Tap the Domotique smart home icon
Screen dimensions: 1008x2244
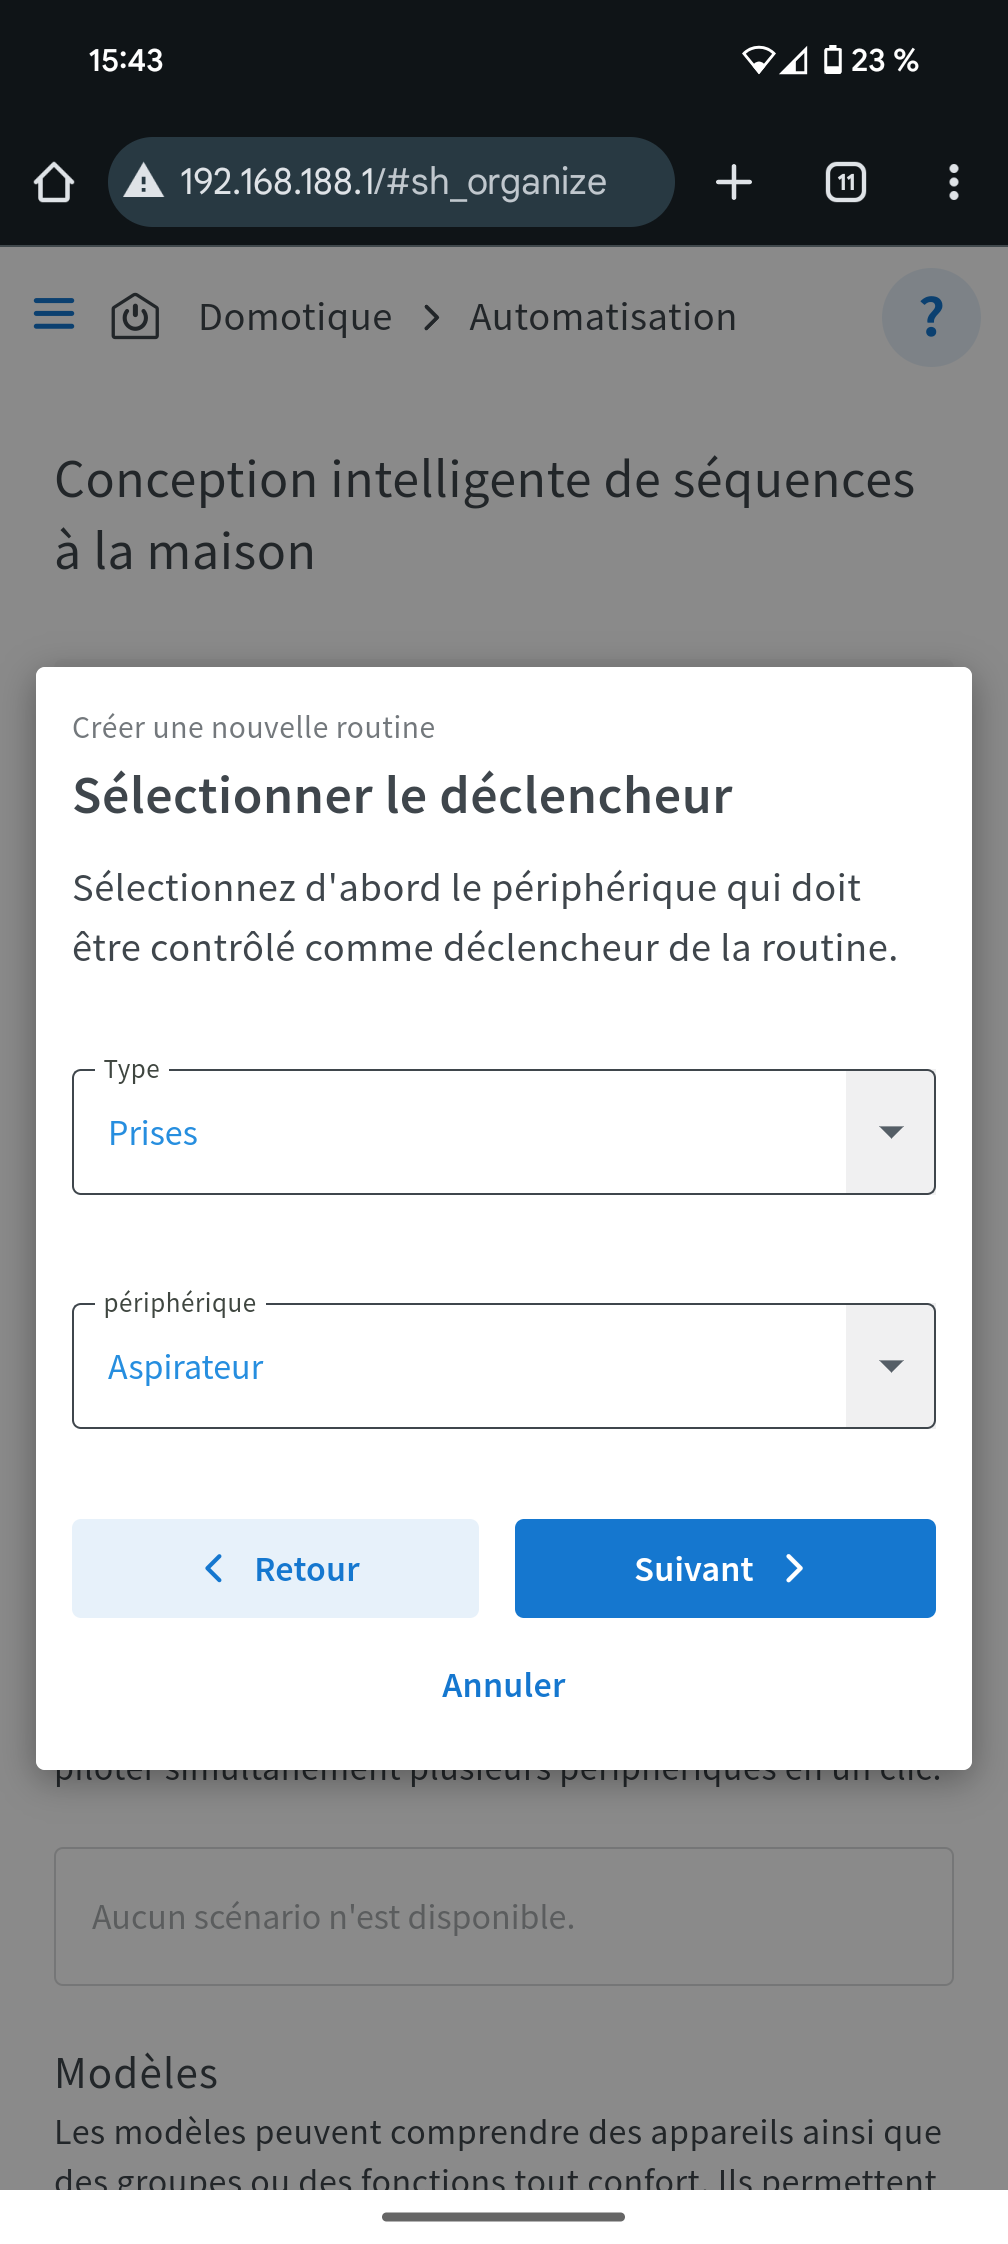[x=135, y=316]
